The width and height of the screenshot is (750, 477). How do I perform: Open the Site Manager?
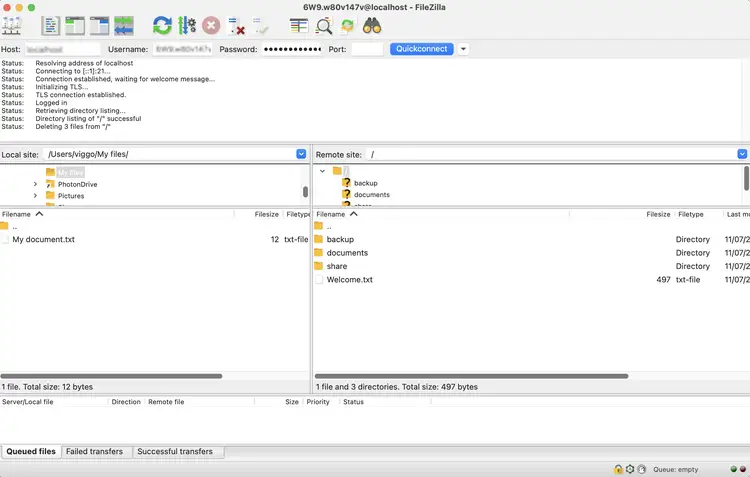click(11, 26)
